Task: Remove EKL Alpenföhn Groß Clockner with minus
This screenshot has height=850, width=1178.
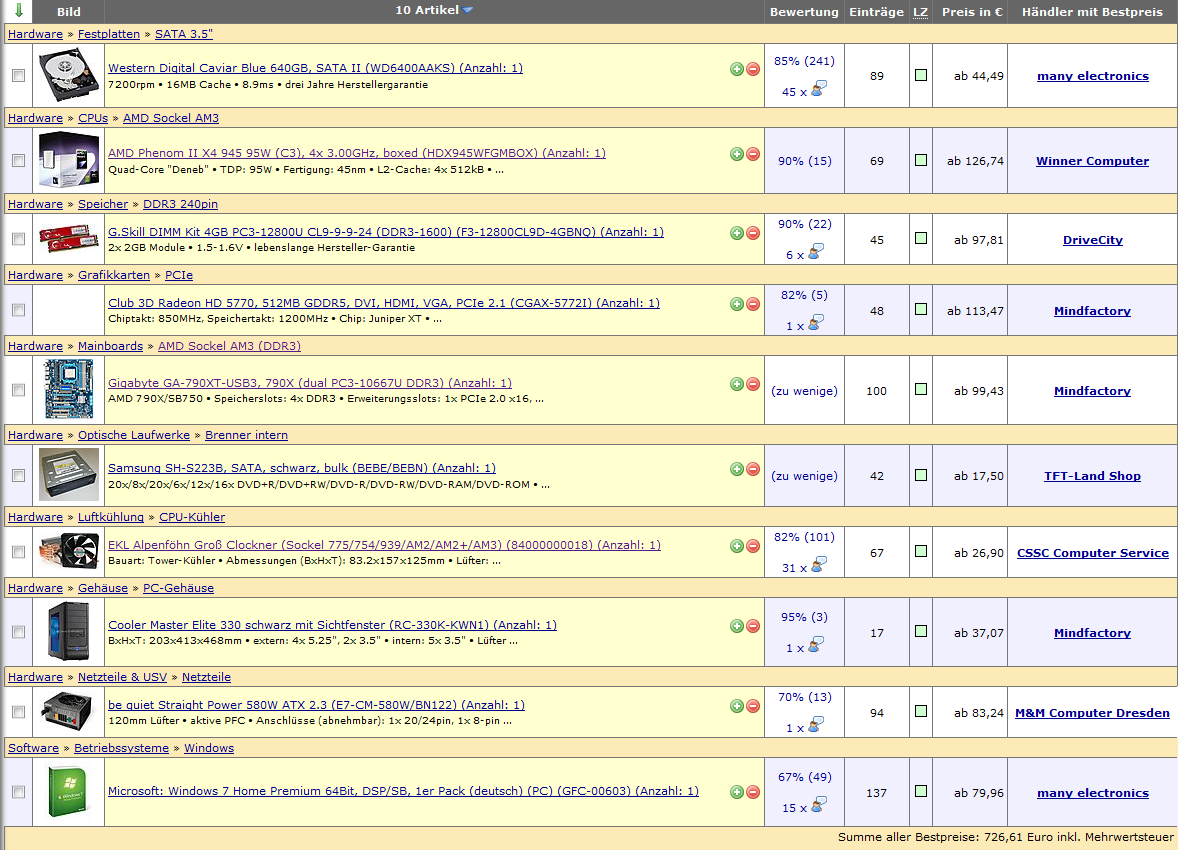Action: pyautogui.click(x=753, y=546)
